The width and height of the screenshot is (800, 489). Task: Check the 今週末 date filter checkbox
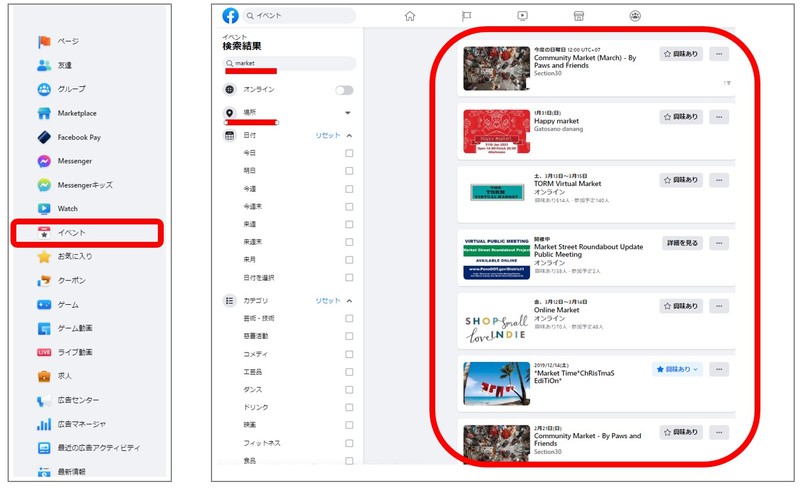(x=349, y=207)
